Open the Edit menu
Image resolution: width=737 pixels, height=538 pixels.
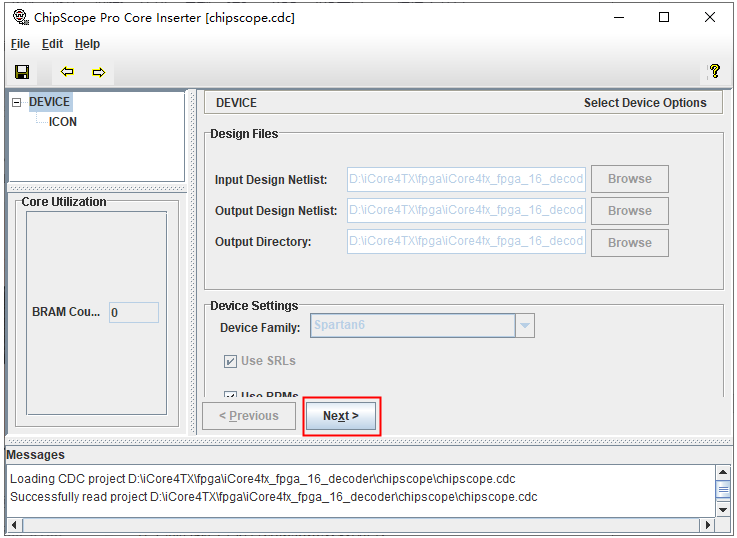[x=52, y=44]
